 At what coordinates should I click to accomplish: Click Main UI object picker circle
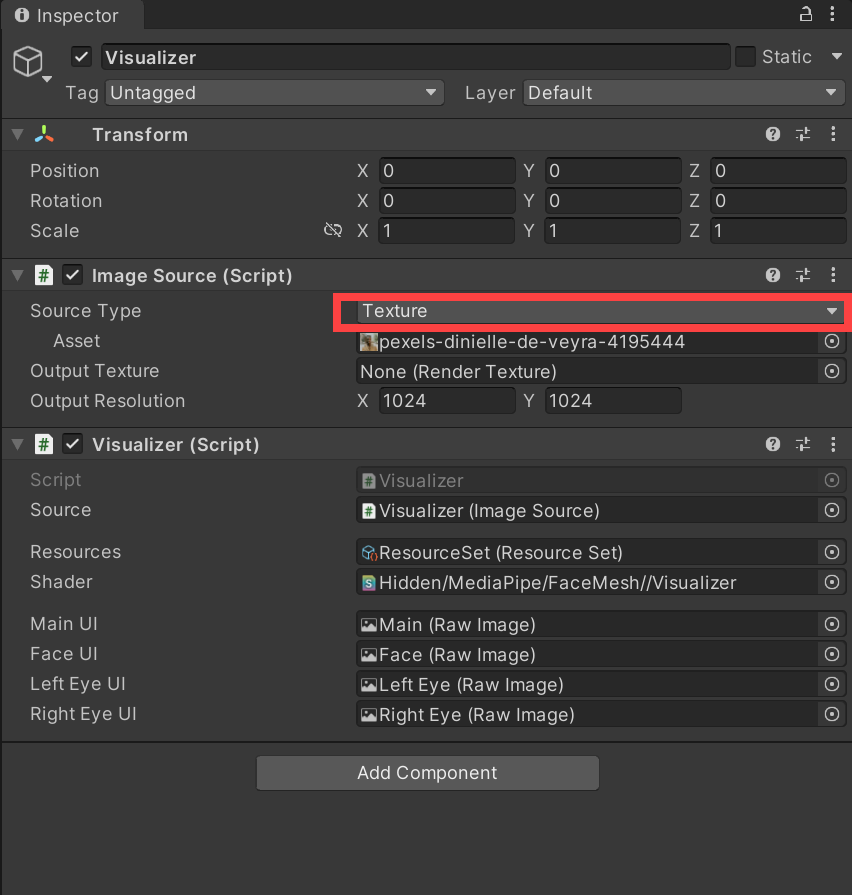(832, 624)
